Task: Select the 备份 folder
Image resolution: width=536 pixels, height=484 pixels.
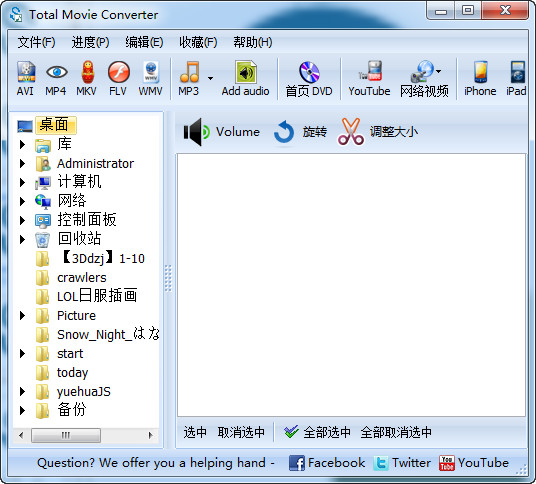Action: click(72, 410)
